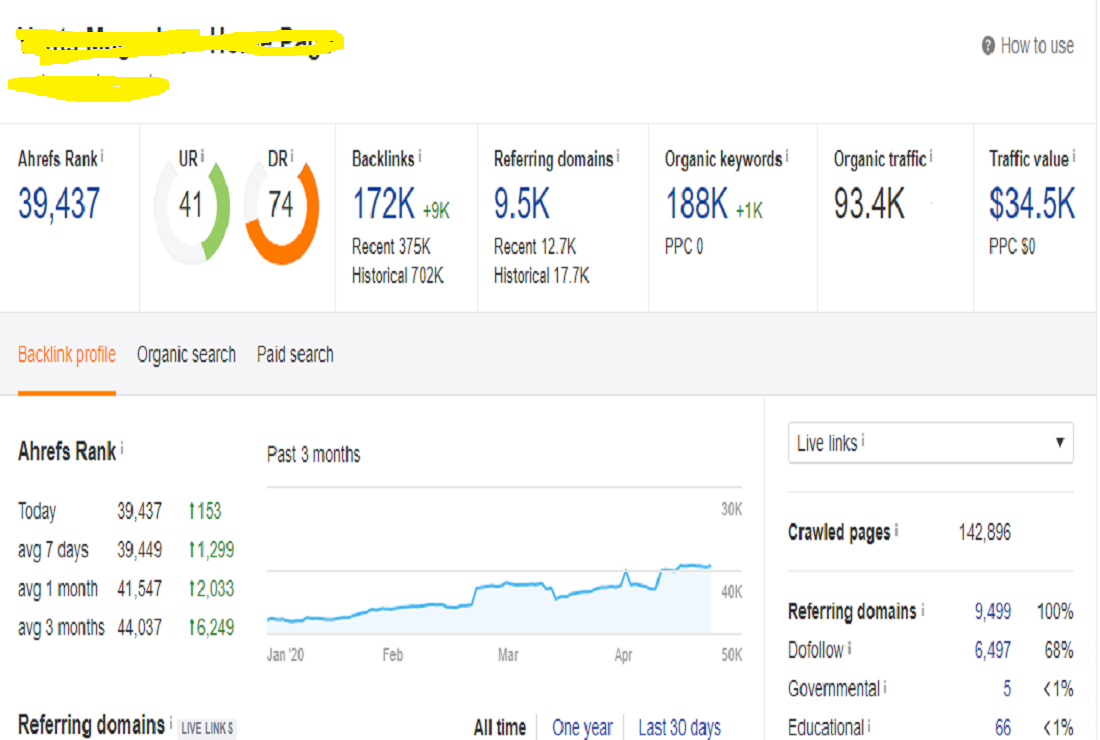Viewport: 1100px width, 740px height.
Task: Click the info icon beside UR
Action: tap(202, 156)
